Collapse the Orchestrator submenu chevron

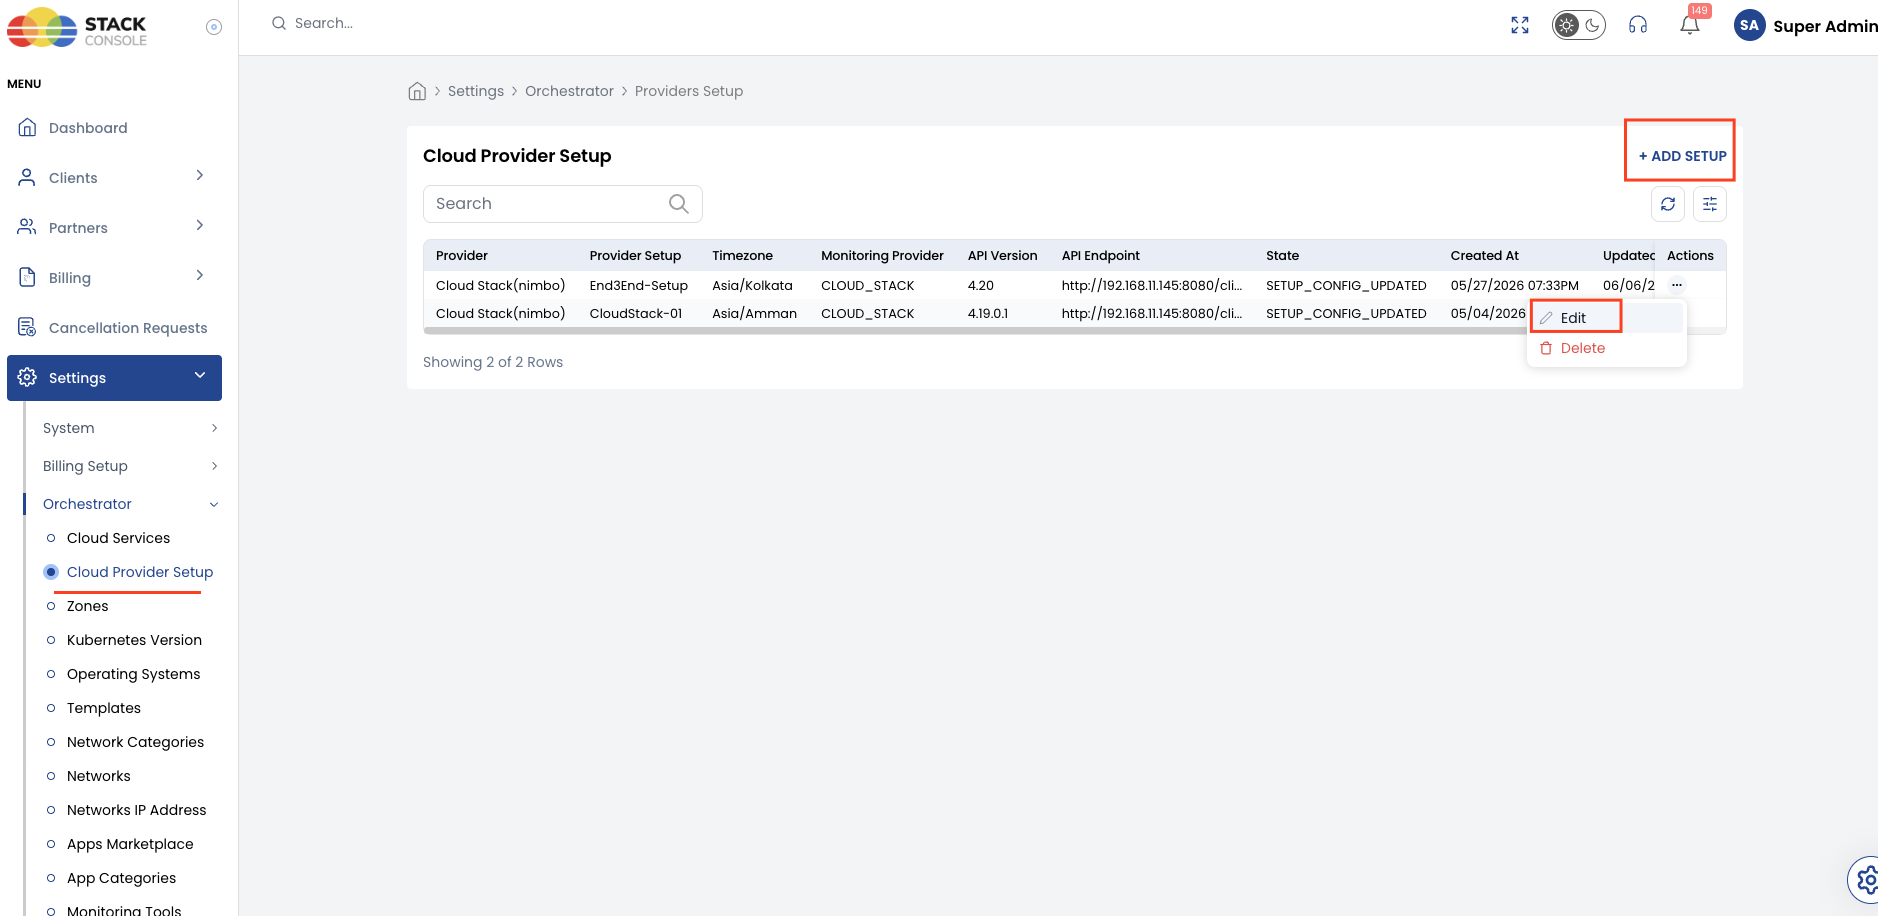214,505
